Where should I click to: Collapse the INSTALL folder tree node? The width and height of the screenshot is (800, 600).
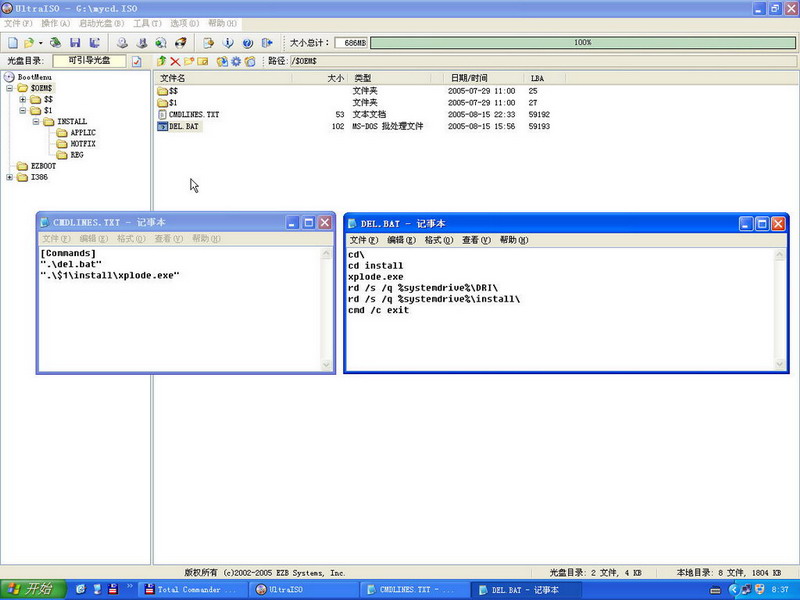tap(36, 122)
